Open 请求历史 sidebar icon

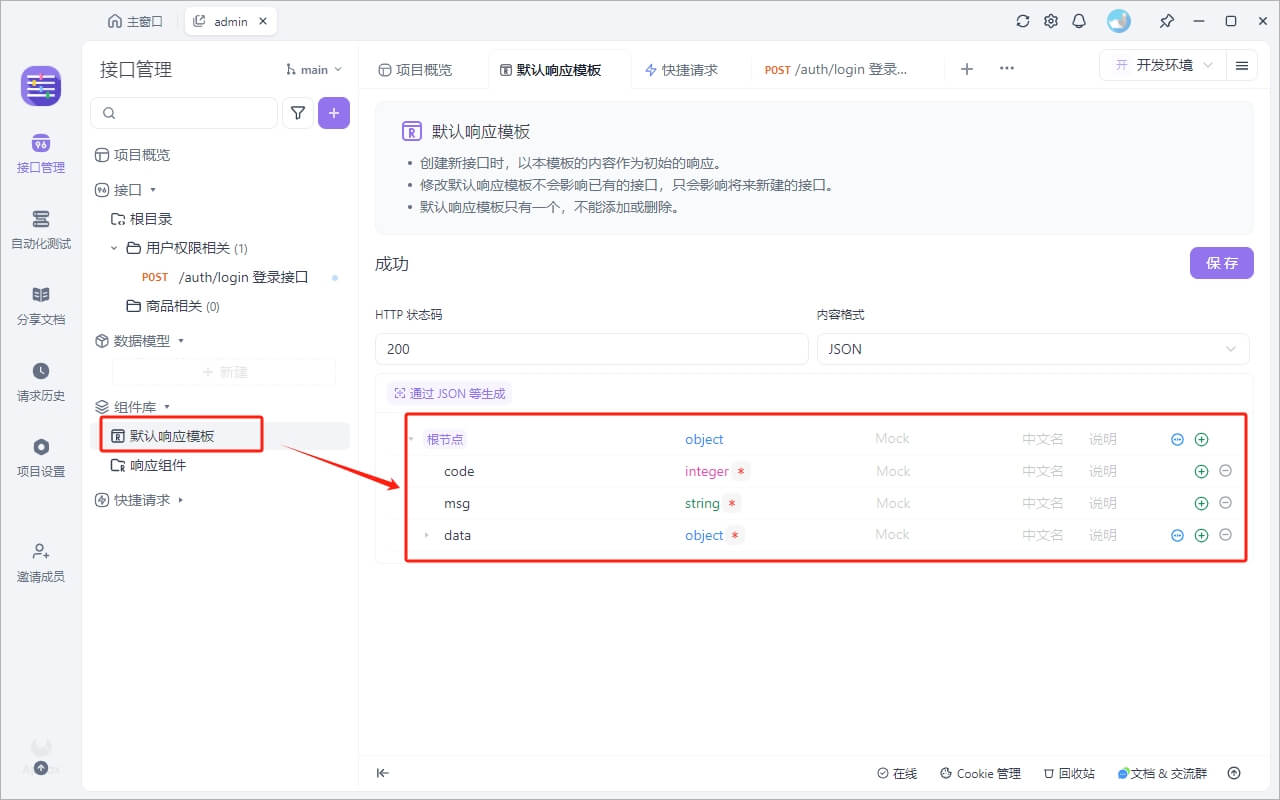coord(41,382)
